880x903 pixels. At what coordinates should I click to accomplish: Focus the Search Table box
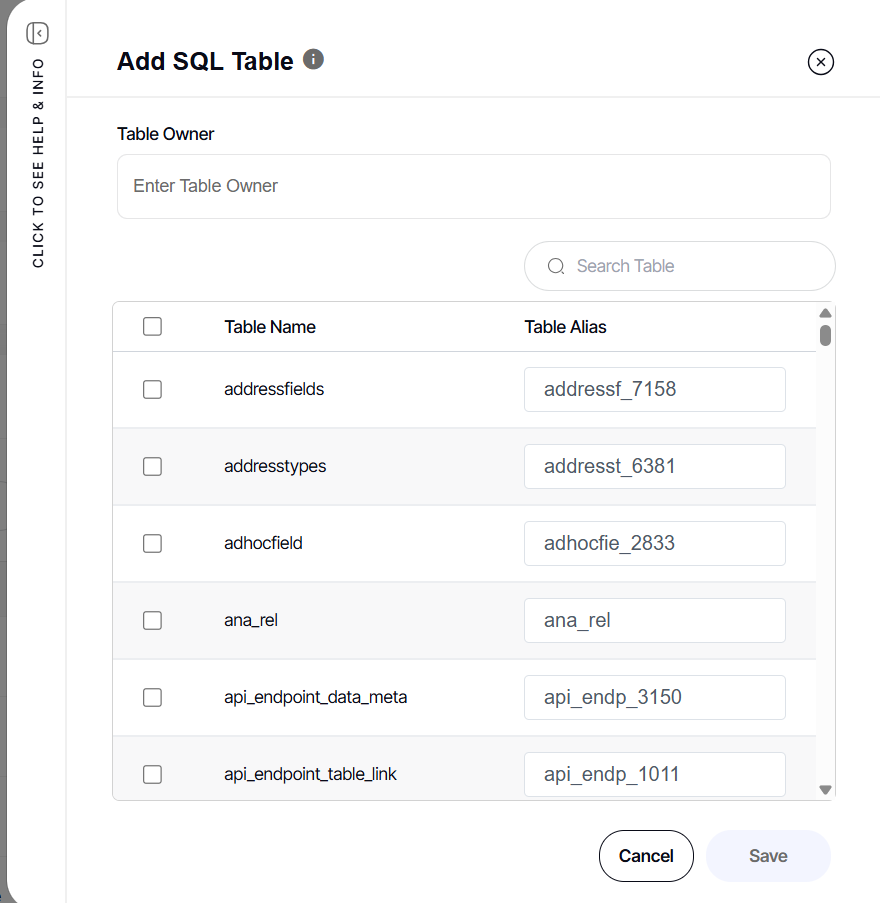[690, 266]
